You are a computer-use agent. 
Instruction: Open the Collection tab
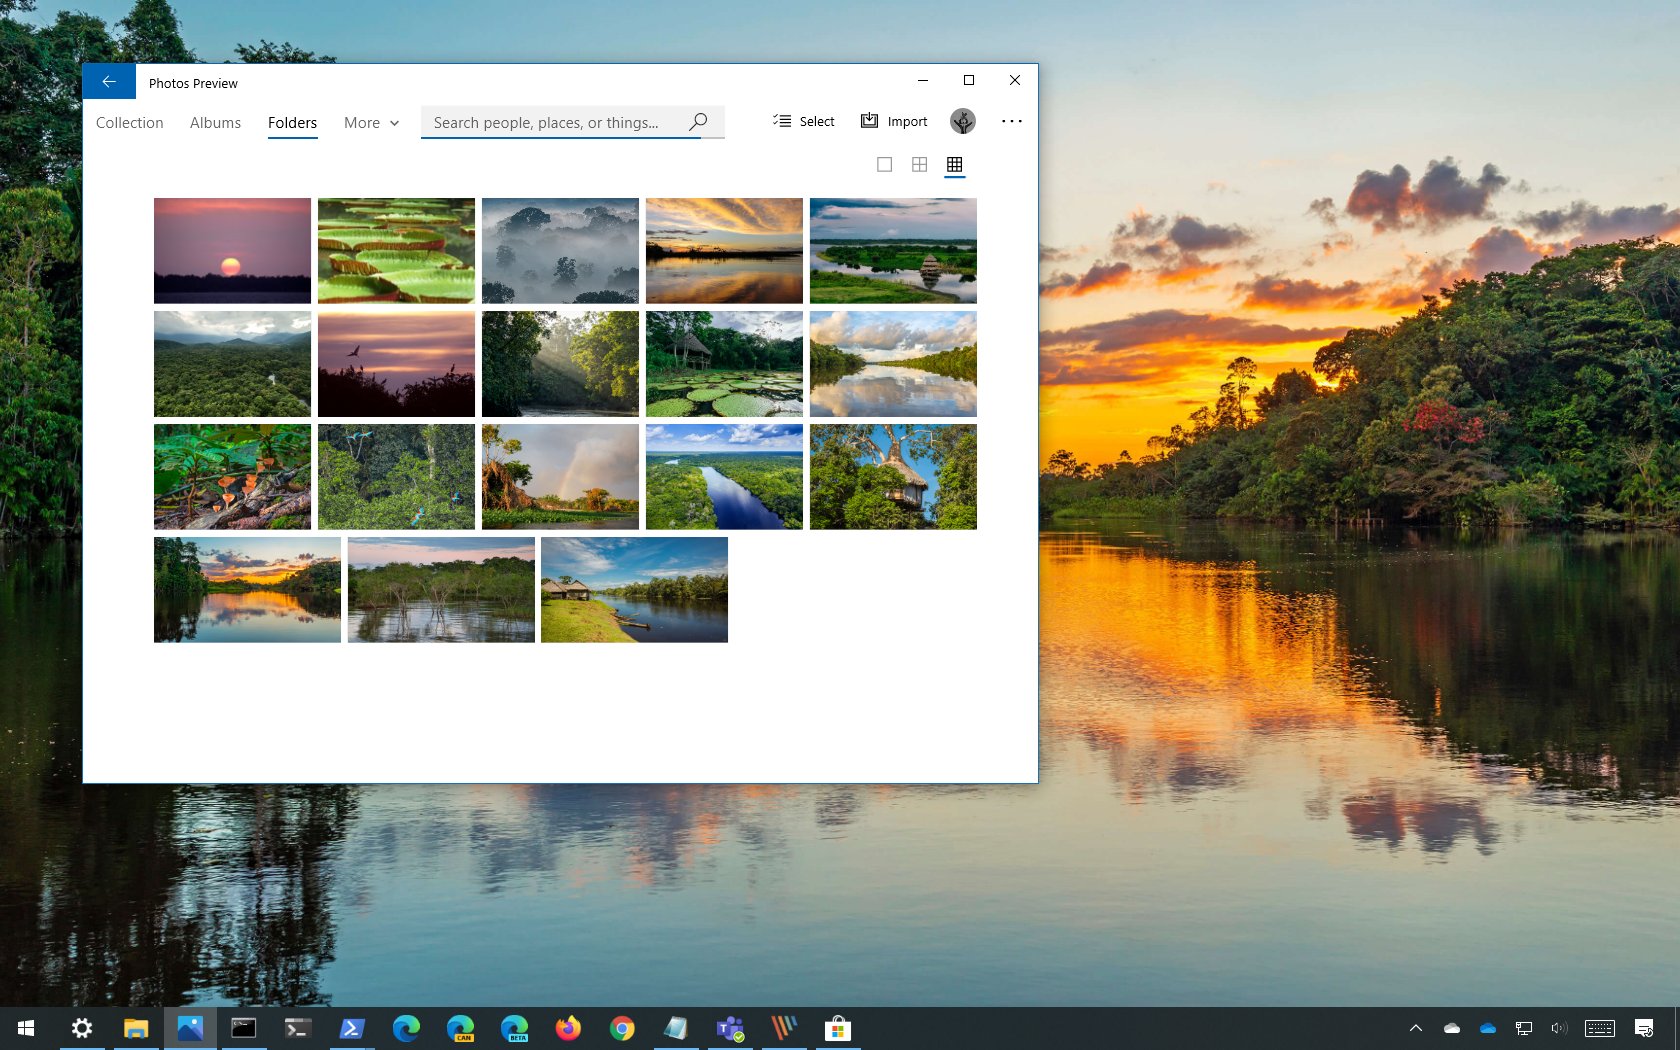tap(130, 123)
